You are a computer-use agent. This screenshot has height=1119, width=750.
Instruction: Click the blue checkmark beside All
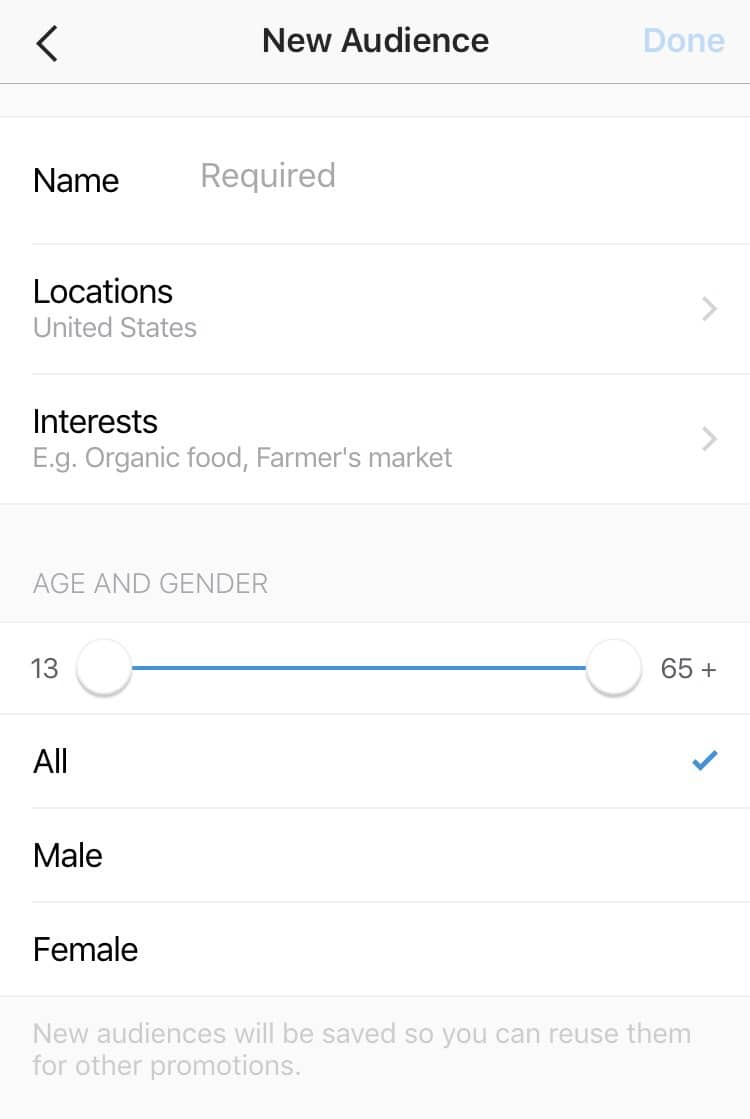point(704,761)
